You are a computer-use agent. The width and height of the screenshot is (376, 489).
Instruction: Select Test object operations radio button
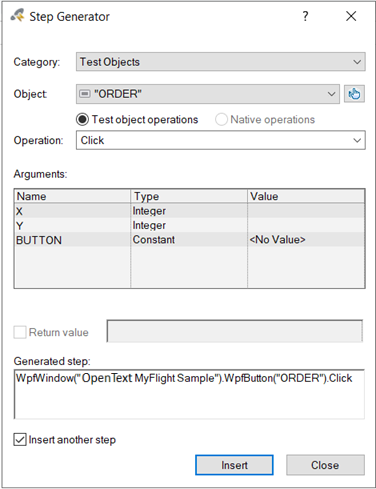(x=82, y=119)
